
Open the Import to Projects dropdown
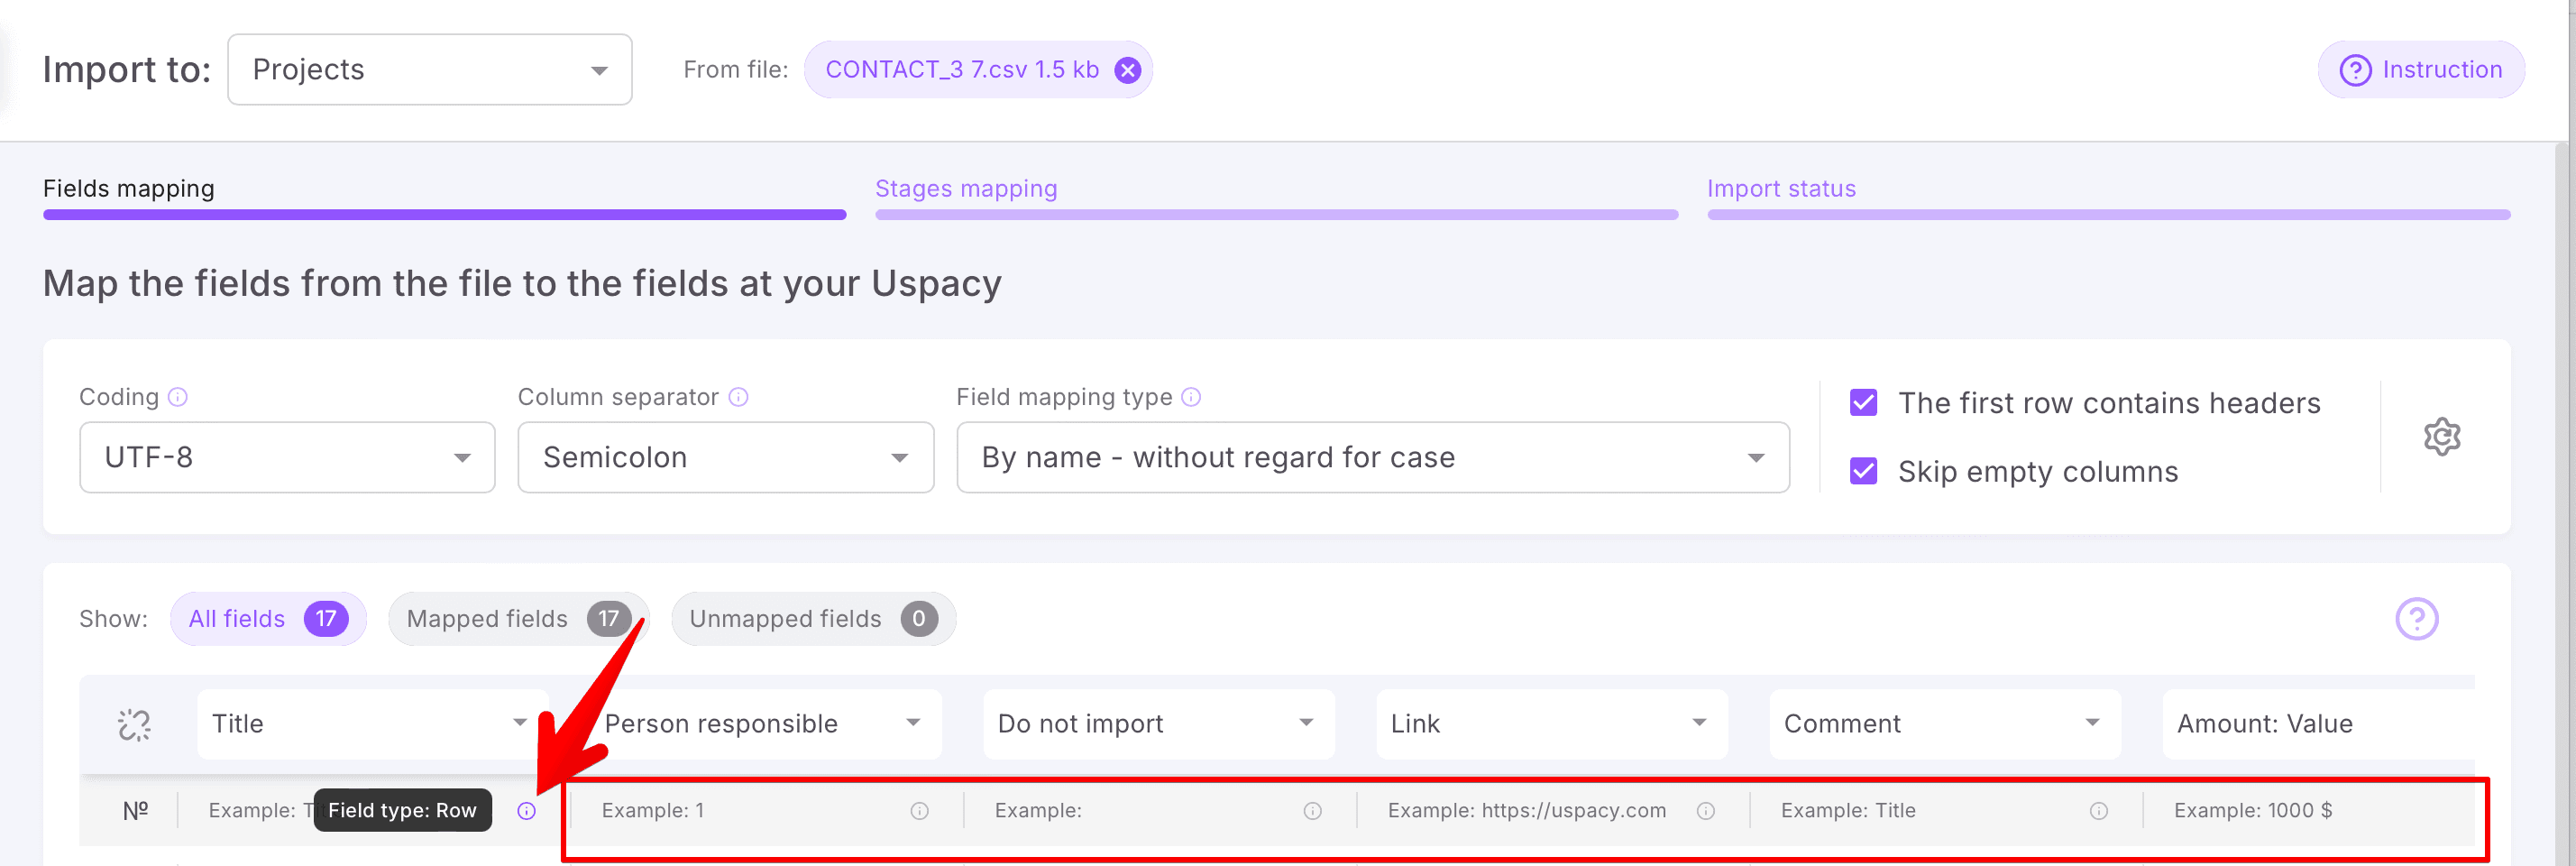pyautogui.click(x=429, y=69)
